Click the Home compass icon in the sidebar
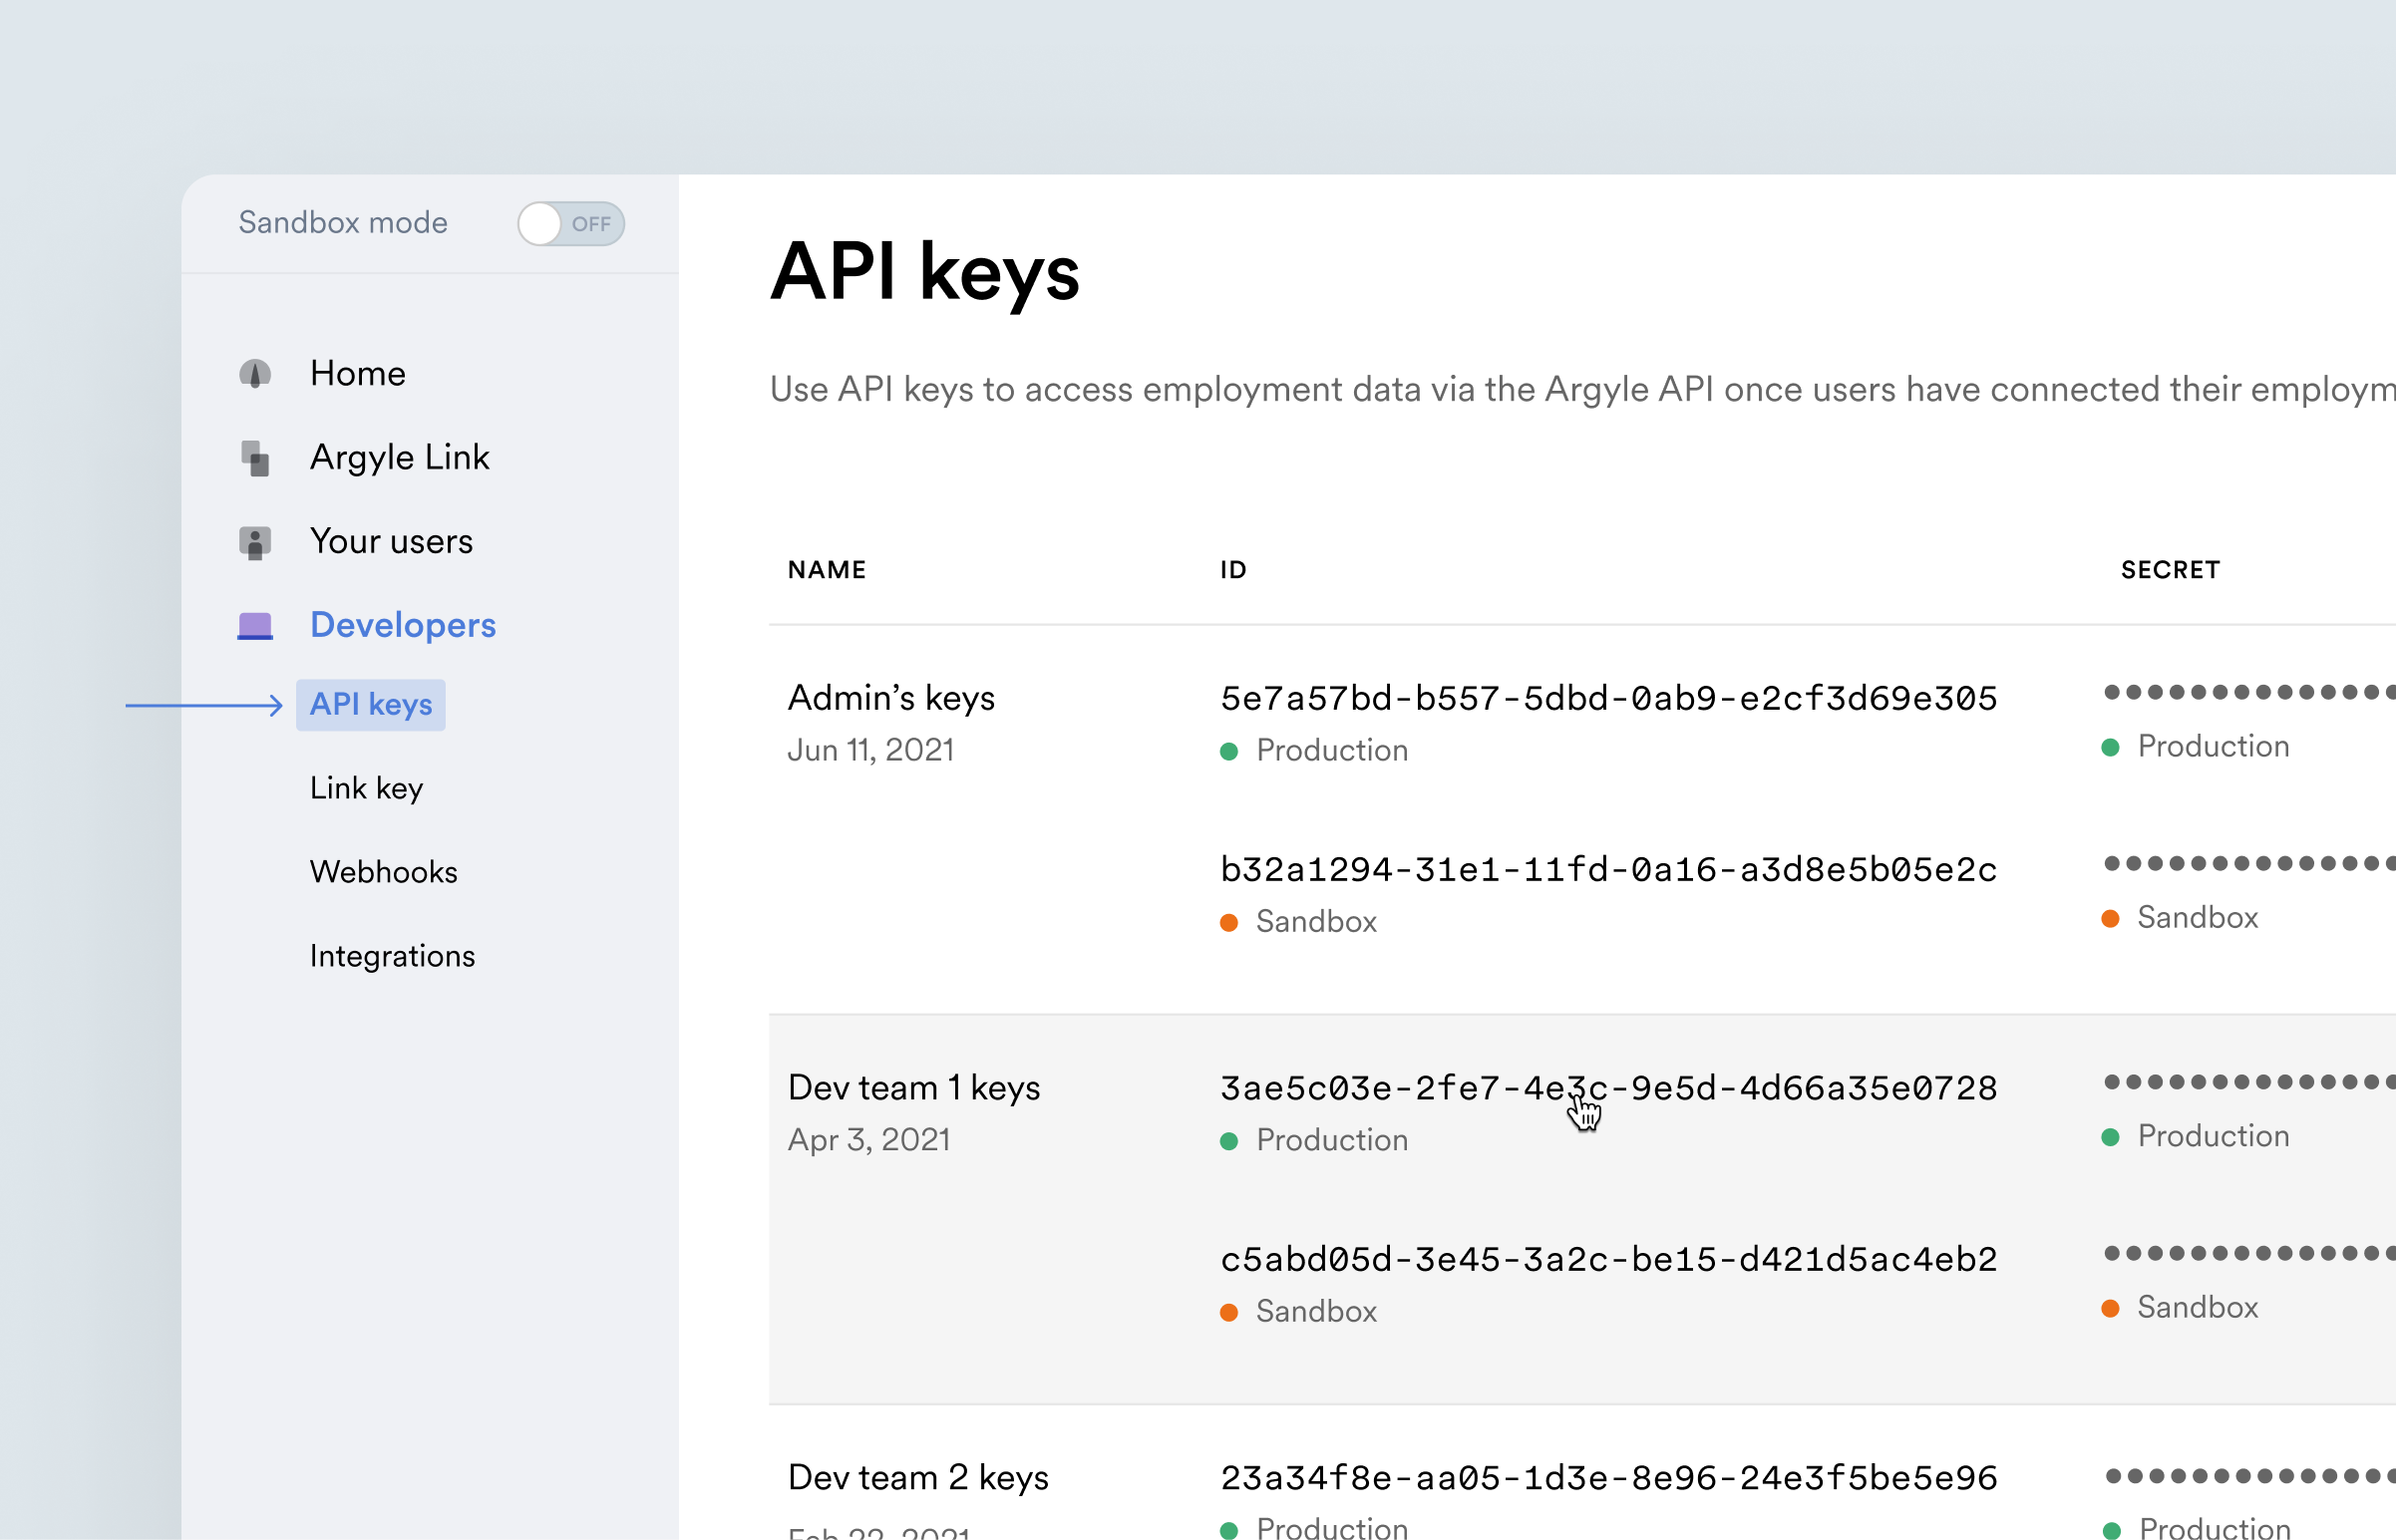The image size is (2396, 1540). (x=255, y=374)
